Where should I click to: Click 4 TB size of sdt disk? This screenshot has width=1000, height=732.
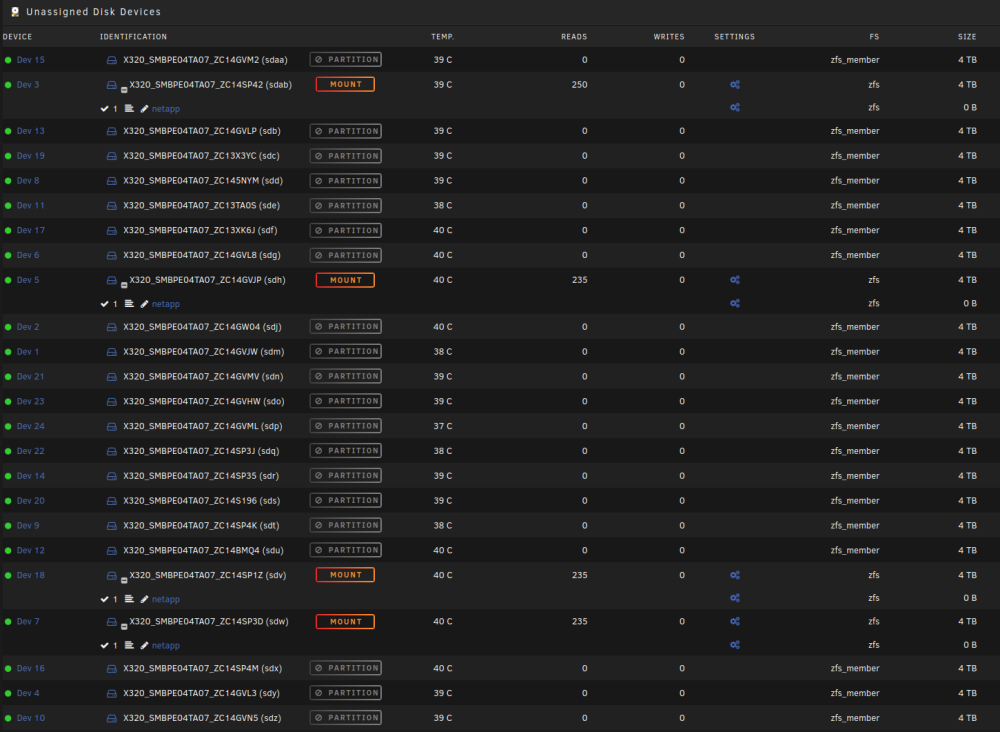967,526
